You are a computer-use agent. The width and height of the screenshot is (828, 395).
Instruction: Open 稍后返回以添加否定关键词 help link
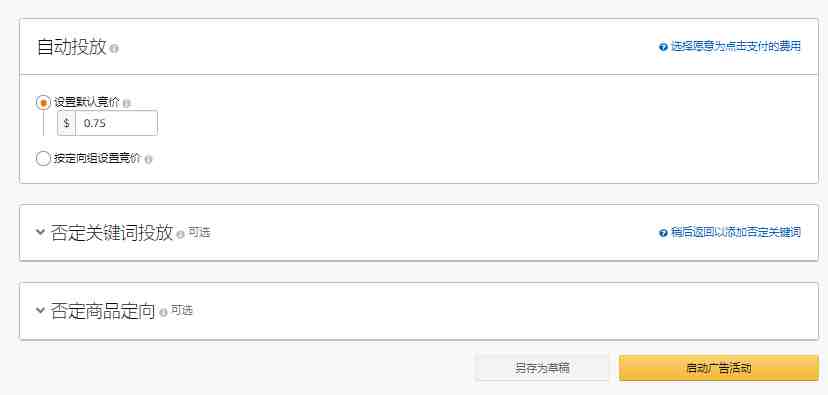[736, 232]
